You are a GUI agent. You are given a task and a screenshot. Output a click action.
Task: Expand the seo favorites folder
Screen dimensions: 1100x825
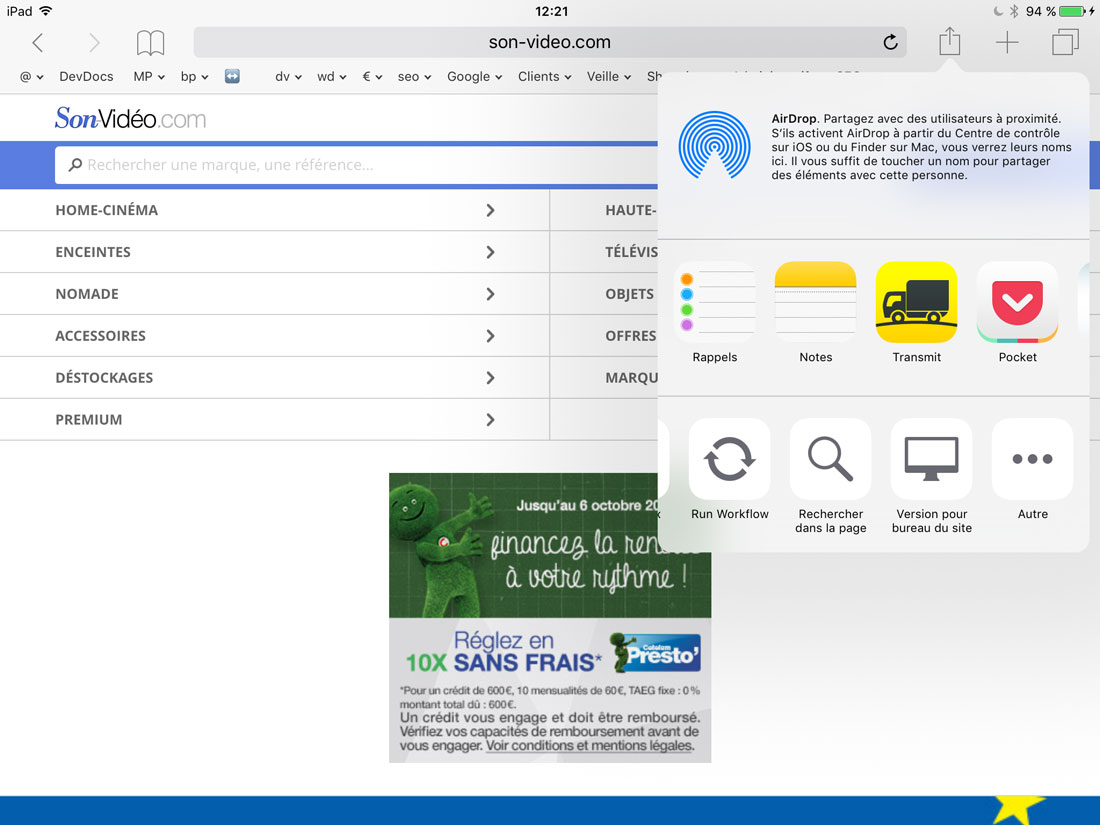[x=414, y=76]
